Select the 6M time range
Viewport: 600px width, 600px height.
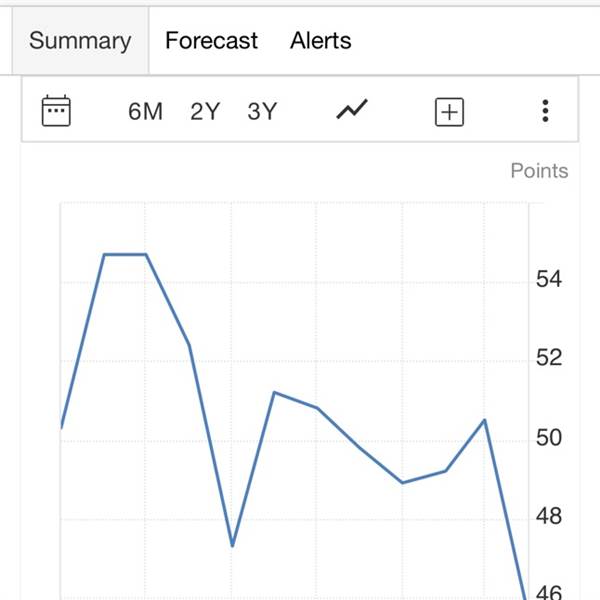[145, 111]
